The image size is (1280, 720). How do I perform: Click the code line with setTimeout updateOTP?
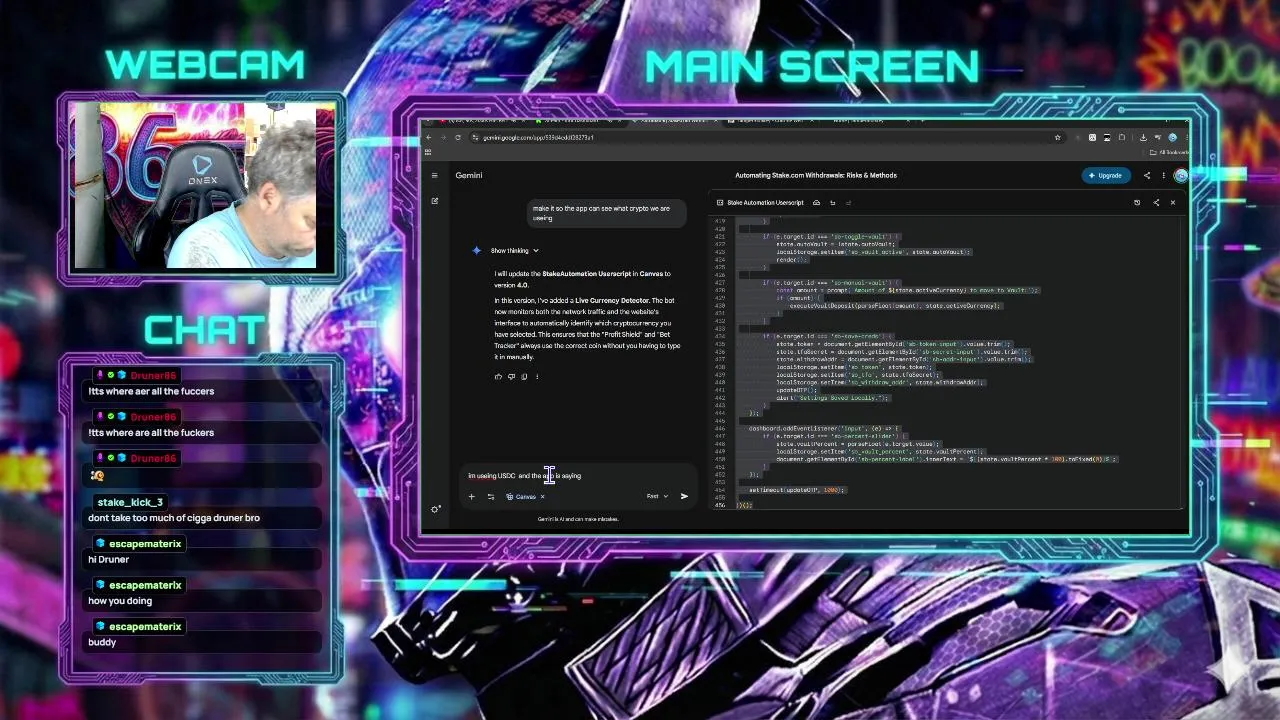pyautogui.click(x=797, y=490)
